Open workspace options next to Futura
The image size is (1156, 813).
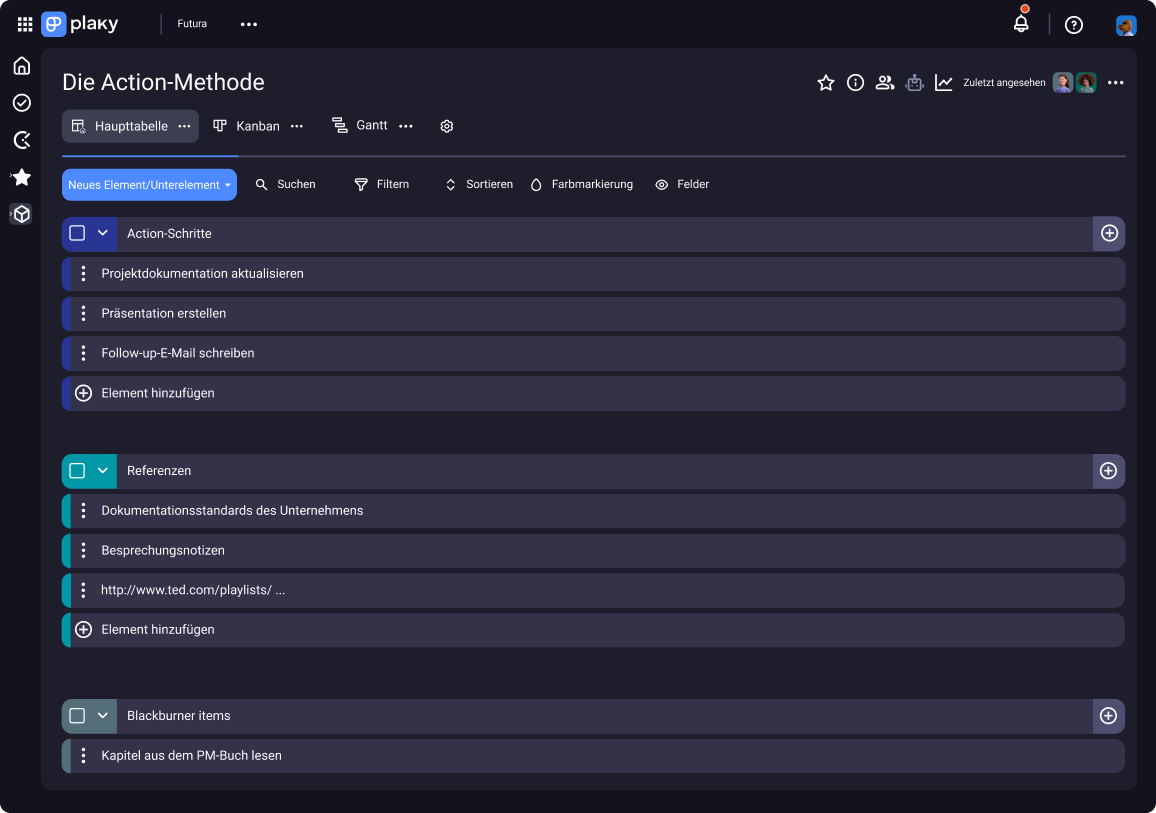point(249,24)
